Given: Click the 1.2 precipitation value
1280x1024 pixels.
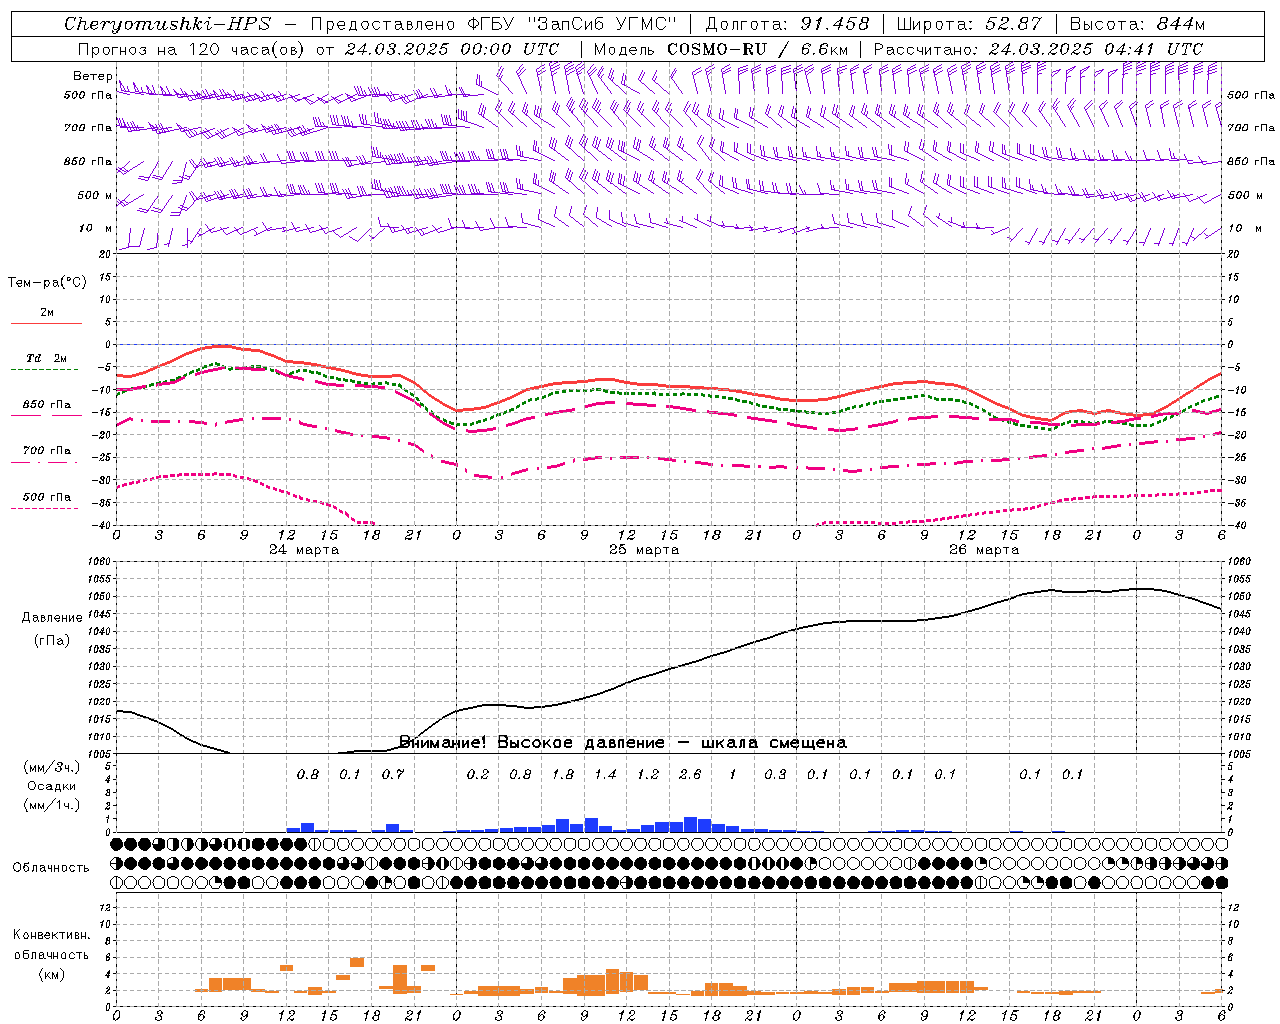Looking at the screenshot, I should (x=648, y=774).
